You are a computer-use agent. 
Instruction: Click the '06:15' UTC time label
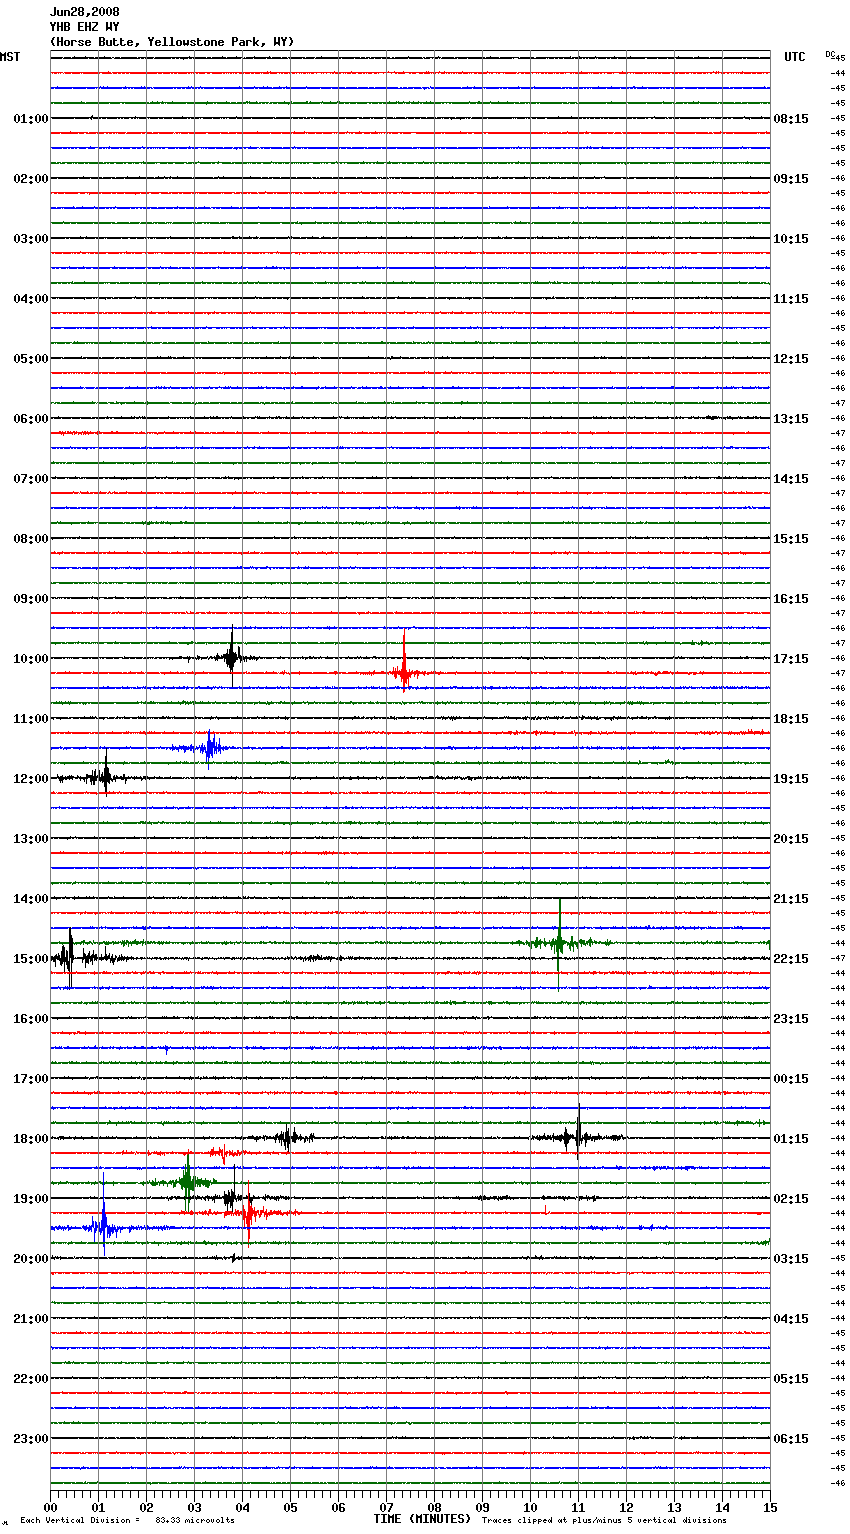pyautogui.click(x=791, y=1439)
